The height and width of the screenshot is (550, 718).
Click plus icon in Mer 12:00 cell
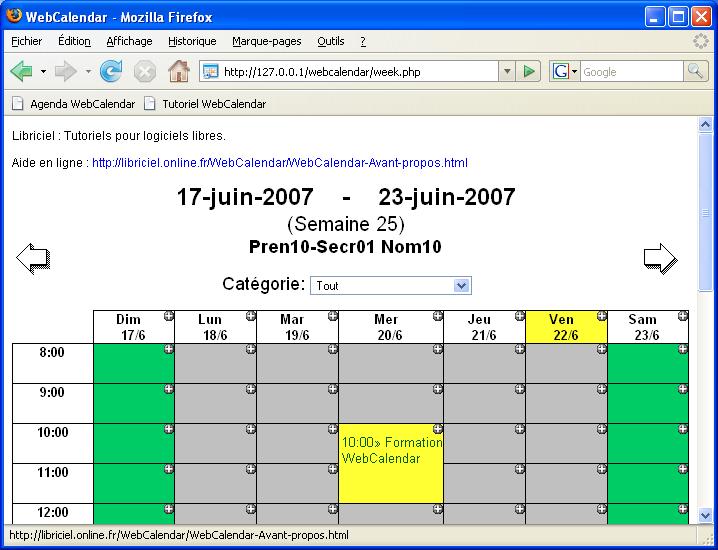point(438,508)
